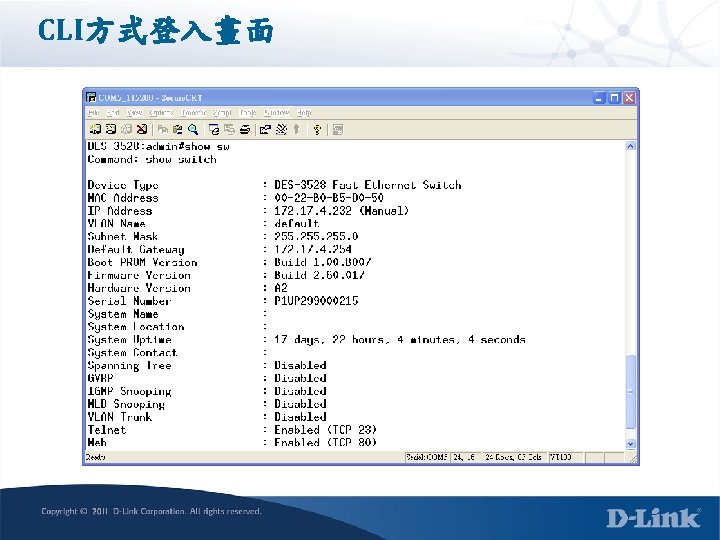Click the 'Spanning Tree' label
The height and width of the screenshot is (540, 720).
pos(129,366)
